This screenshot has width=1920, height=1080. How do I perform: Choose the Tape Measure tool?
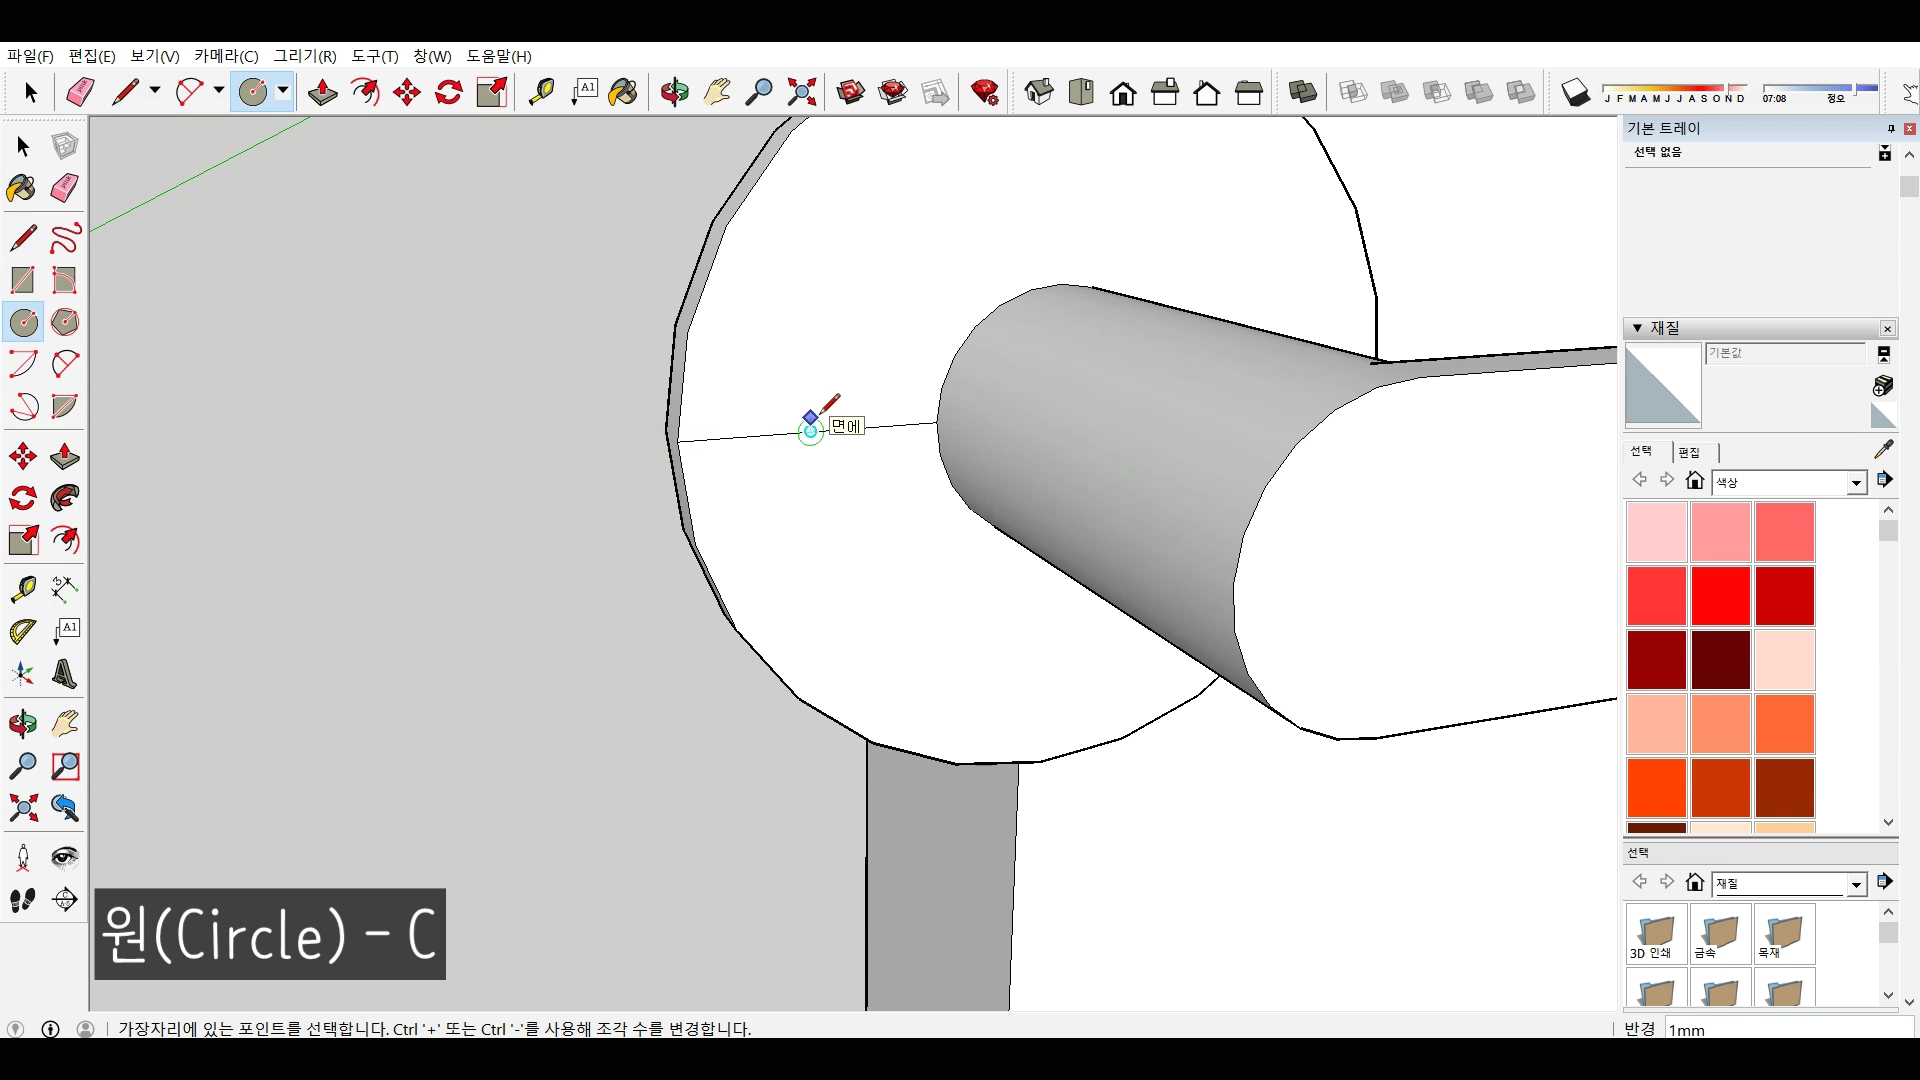coord(541,92)
